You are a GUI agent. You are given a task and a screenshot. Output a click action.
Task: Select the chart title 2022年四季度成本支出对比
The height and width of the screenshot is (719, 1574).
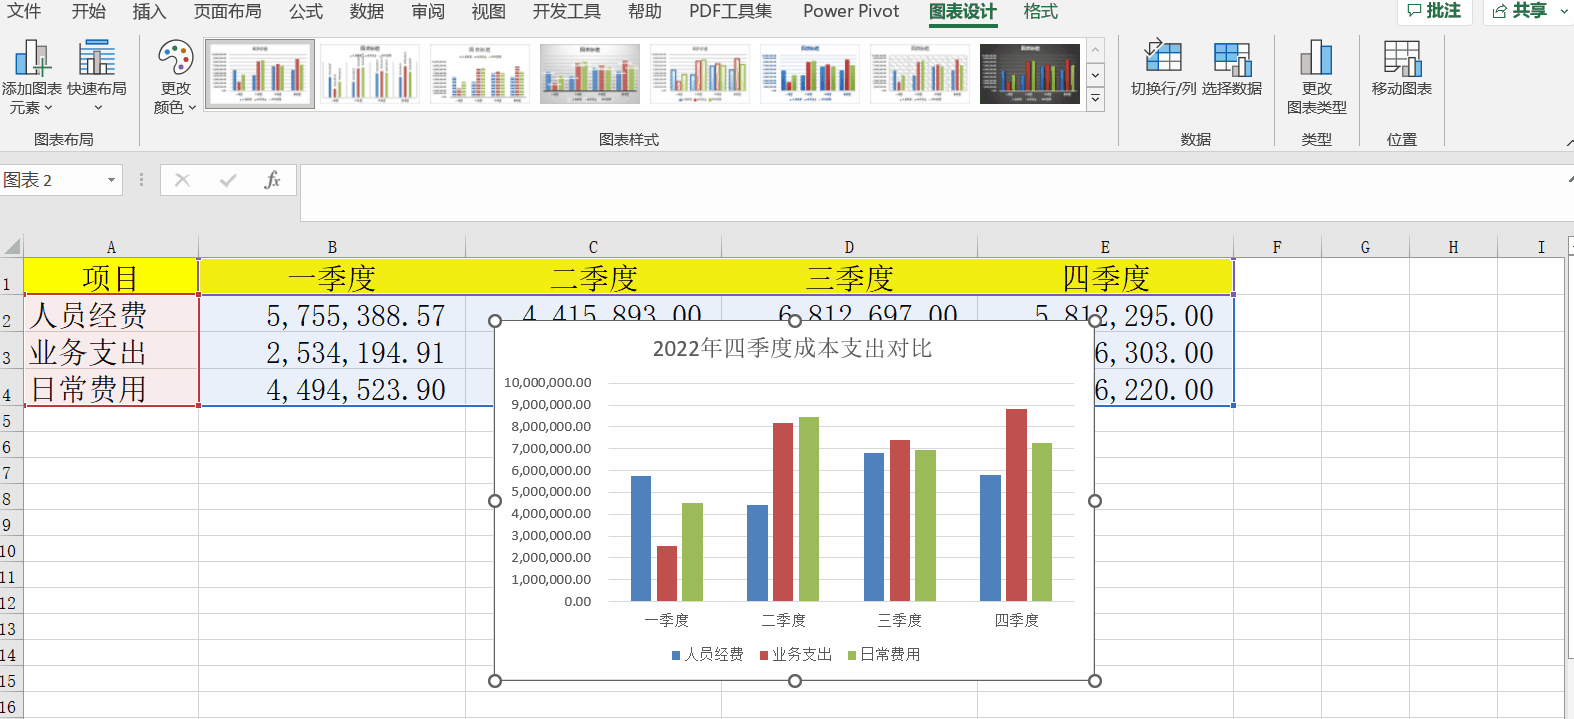pyautogui.click(x=792, y=348)
